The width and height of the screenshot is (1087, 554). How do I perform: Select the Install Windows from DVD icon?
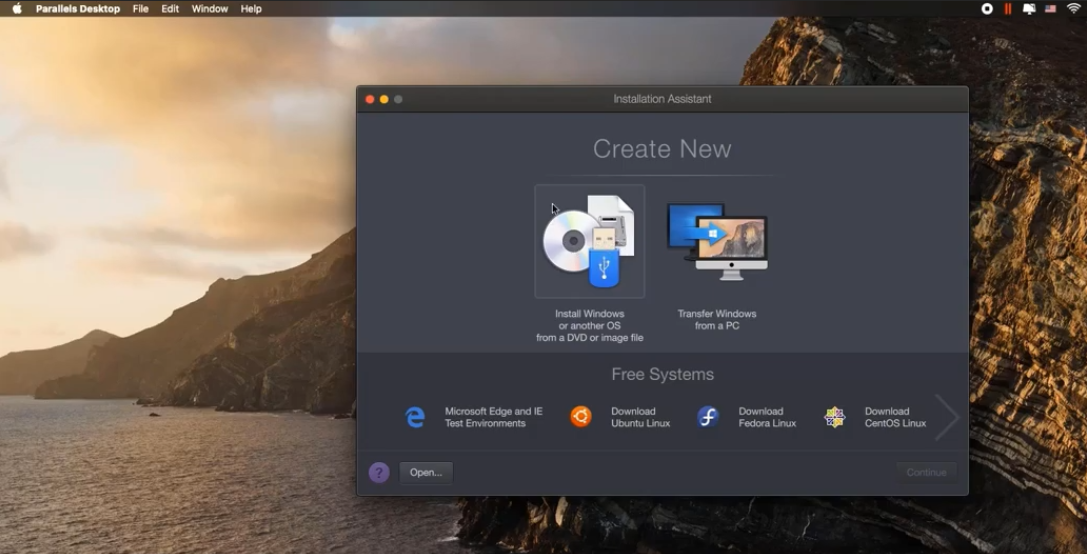click(x=589, y=241)
